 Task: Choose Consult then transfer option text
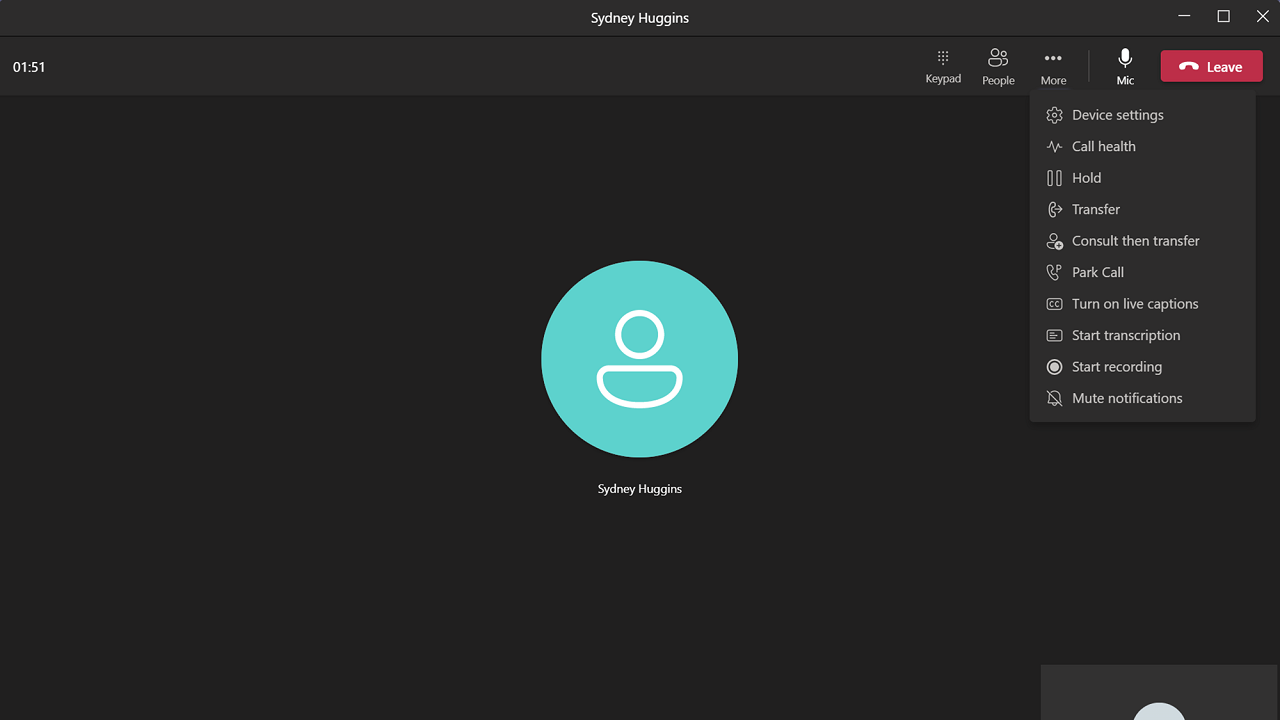pos(1136,241)
